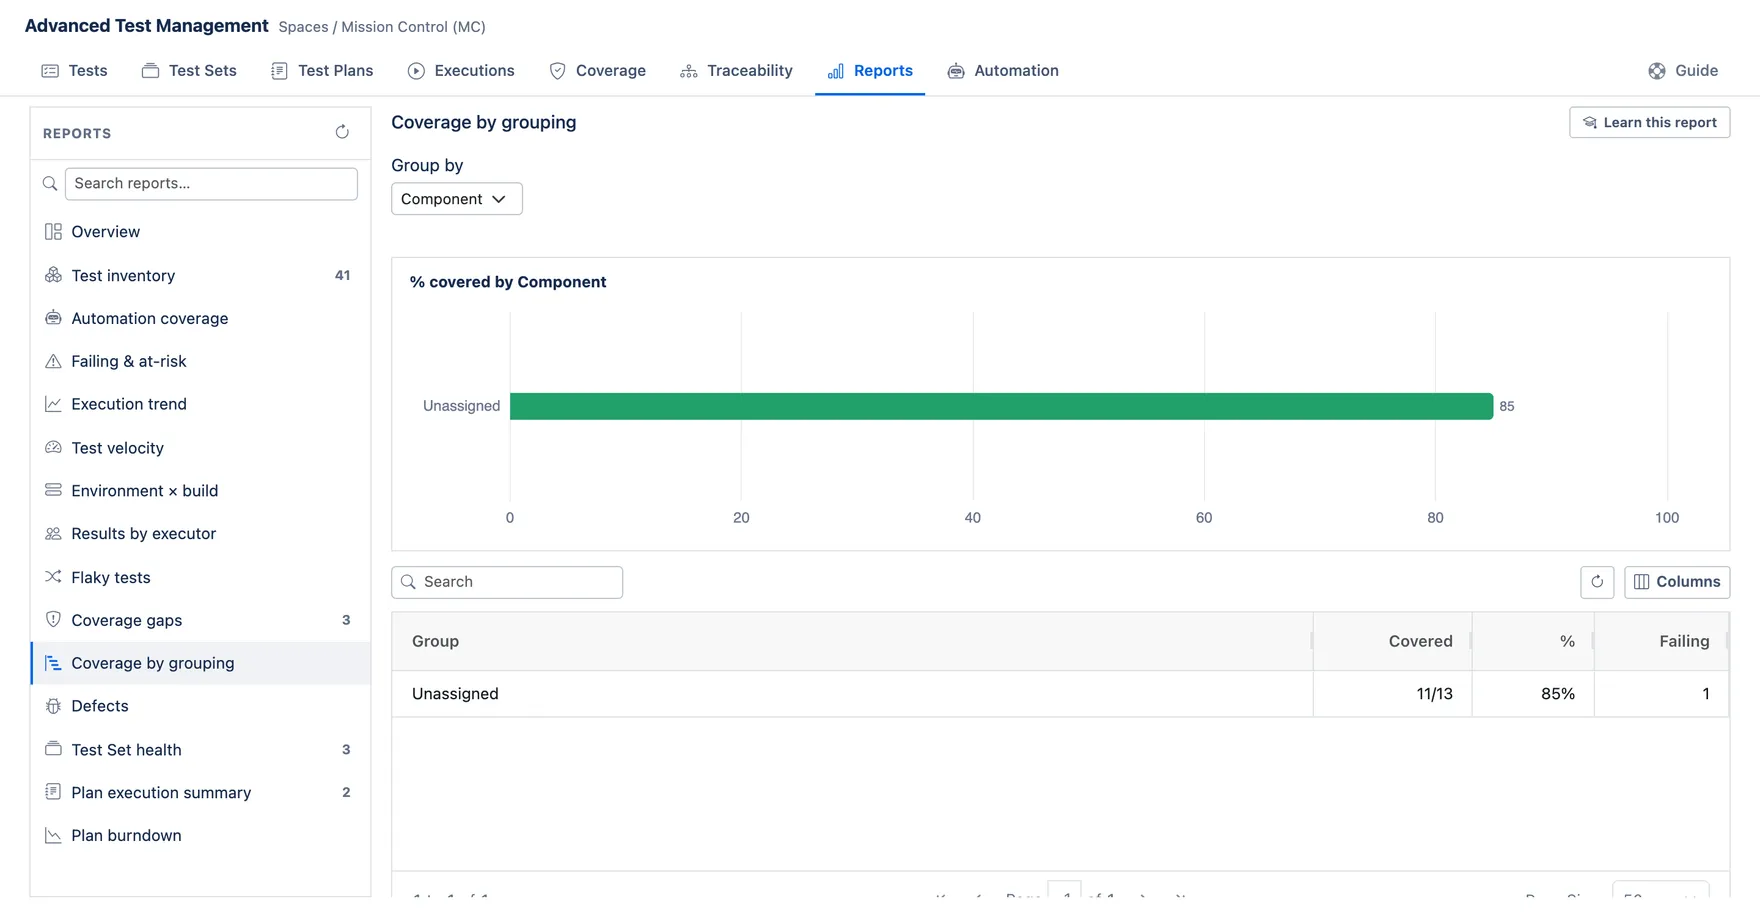Open Plan execution summary report
This screenshot has width=1760, height=912.
200,793
